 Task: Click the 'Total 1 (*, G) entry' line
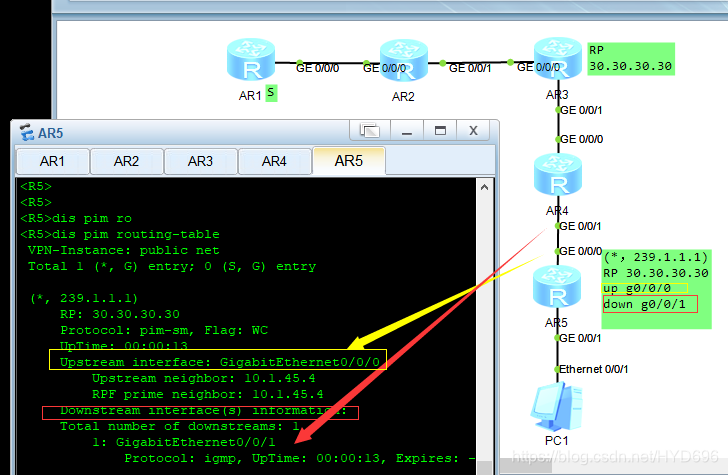172,266
